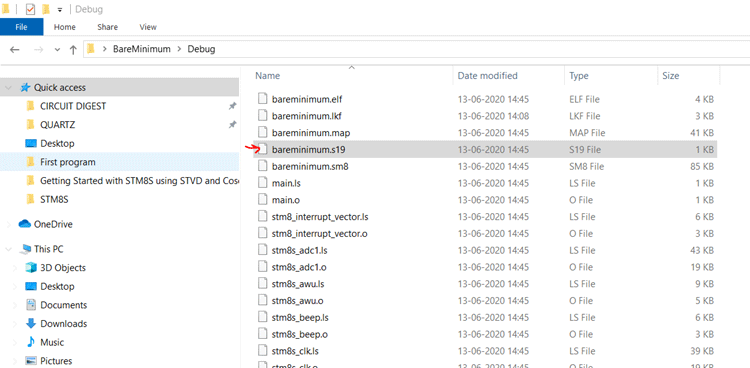750x368 pixels.
Task: Select Desktop under Quick access
Action: click(x=57, y=144)
